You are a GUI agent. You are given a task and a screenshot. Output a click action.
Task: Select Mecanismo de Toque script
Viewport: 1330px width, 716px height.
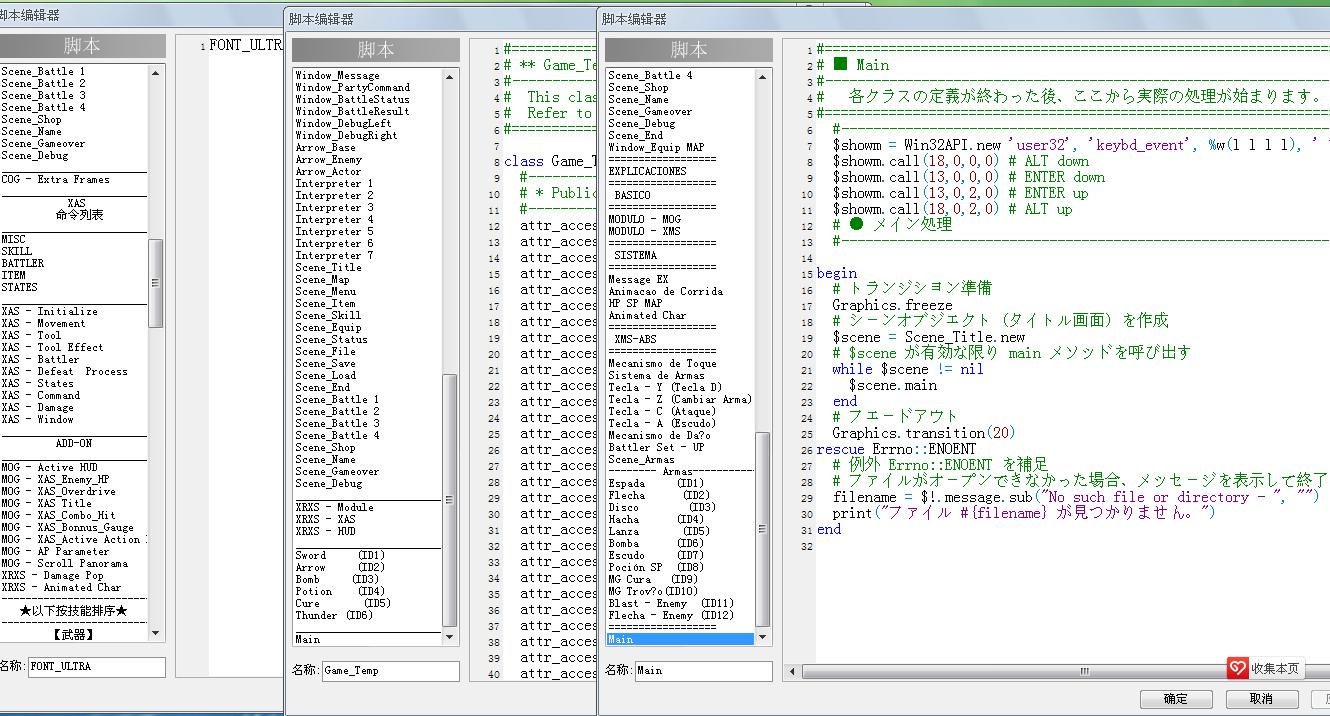(663, 363)
